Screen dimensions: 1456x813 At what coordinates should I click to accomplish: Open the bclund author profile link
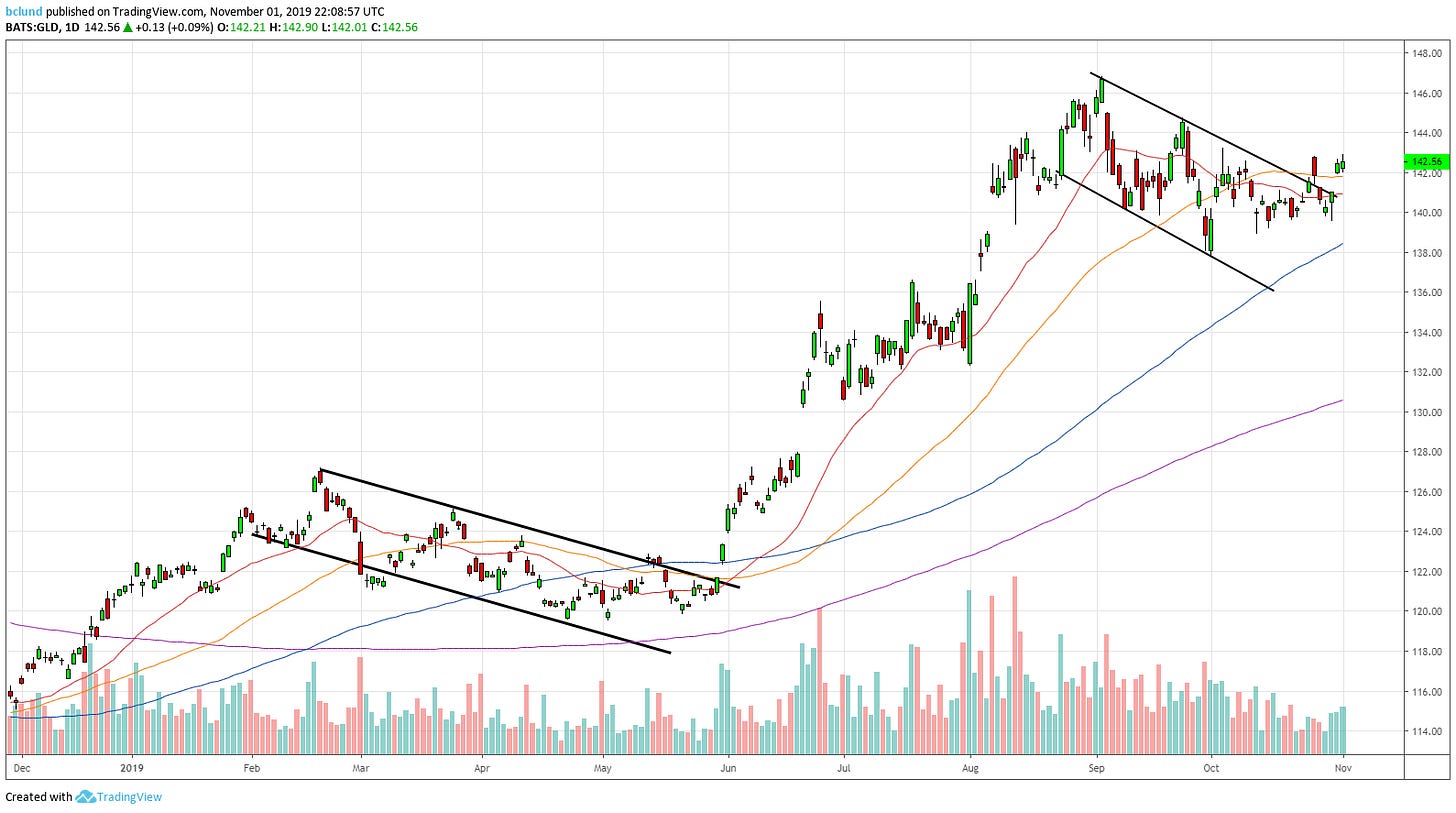tap(22, 10)
